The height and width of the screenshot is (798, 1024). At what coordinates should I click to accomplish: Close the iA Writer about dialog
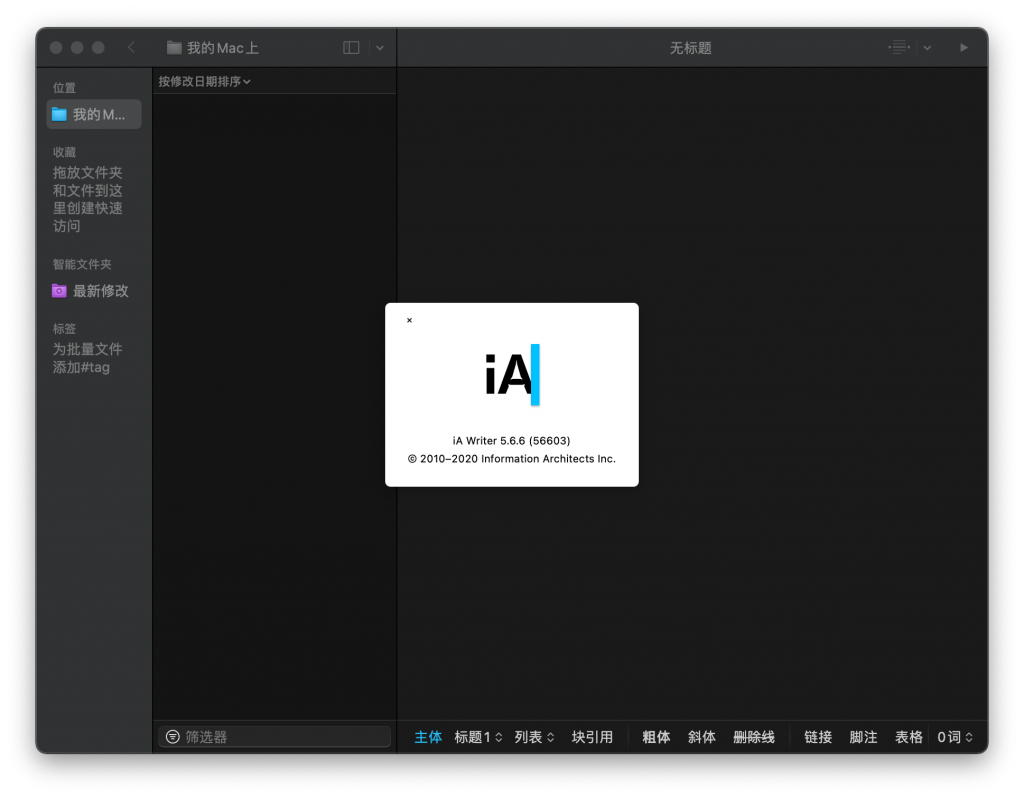point(409,320)
